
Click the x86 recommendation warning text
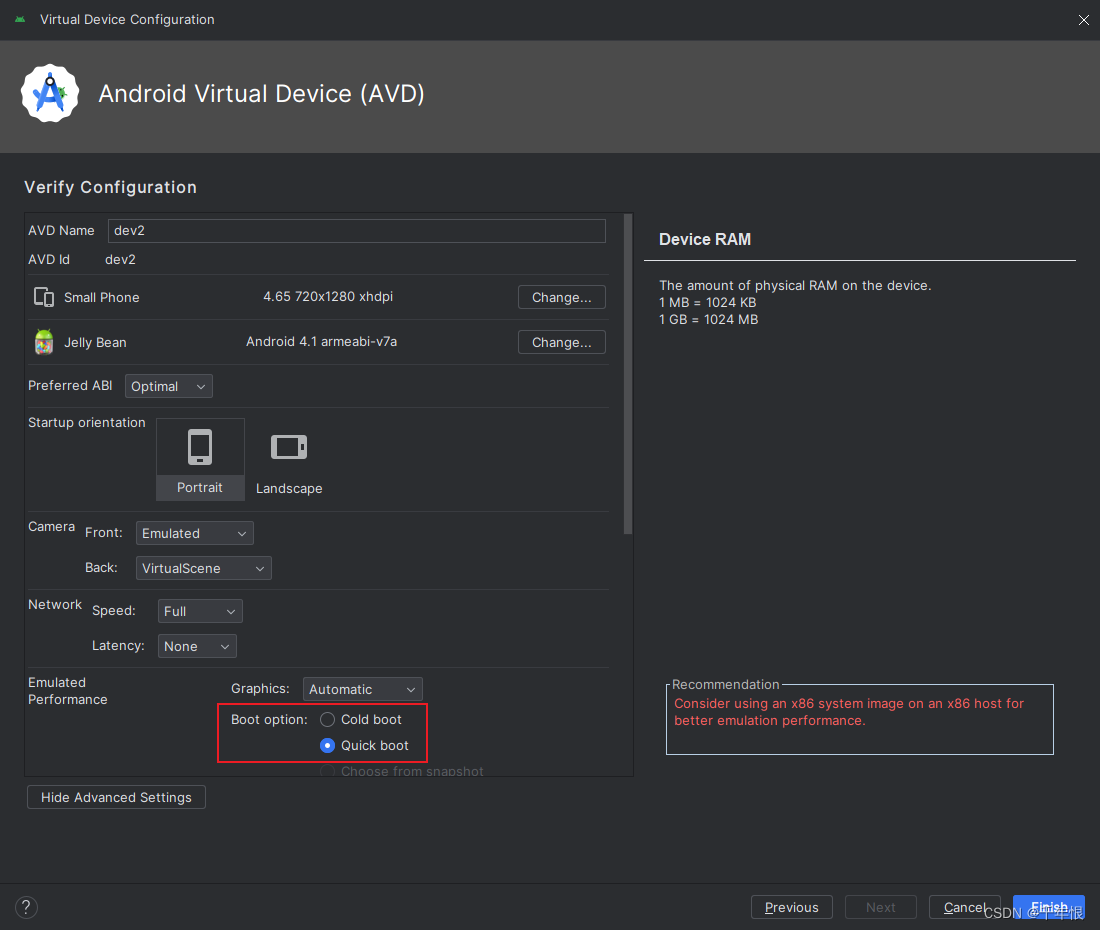[849, 712]
